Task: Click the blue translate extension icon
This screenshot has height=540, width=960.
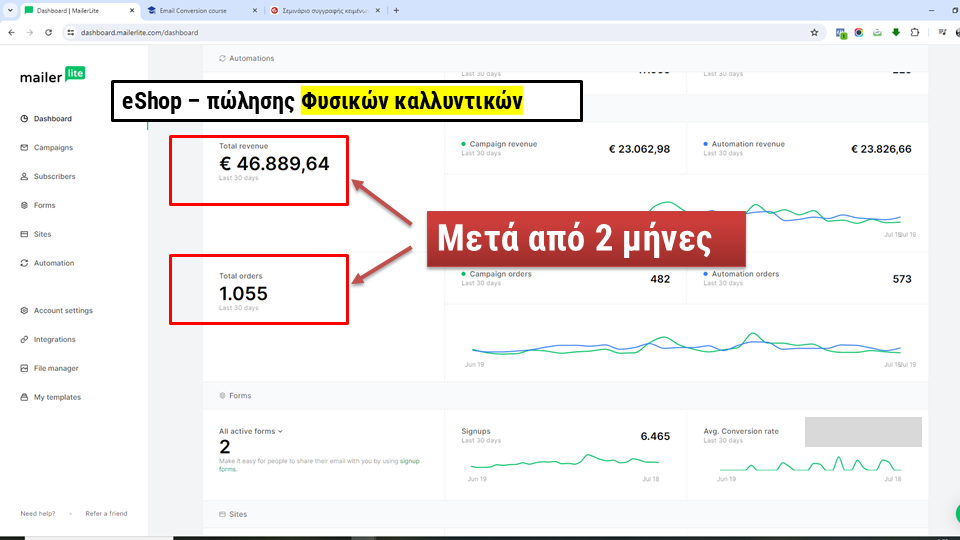Action: click(x=841, y=33)
